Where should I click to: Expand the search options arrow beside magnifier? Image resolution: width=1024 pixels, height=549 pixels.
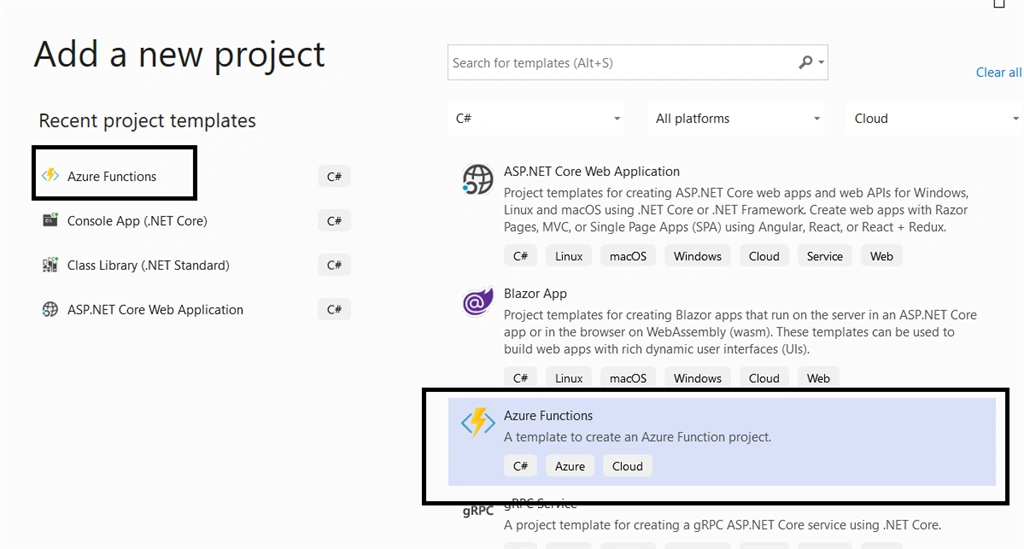point(822,63)
